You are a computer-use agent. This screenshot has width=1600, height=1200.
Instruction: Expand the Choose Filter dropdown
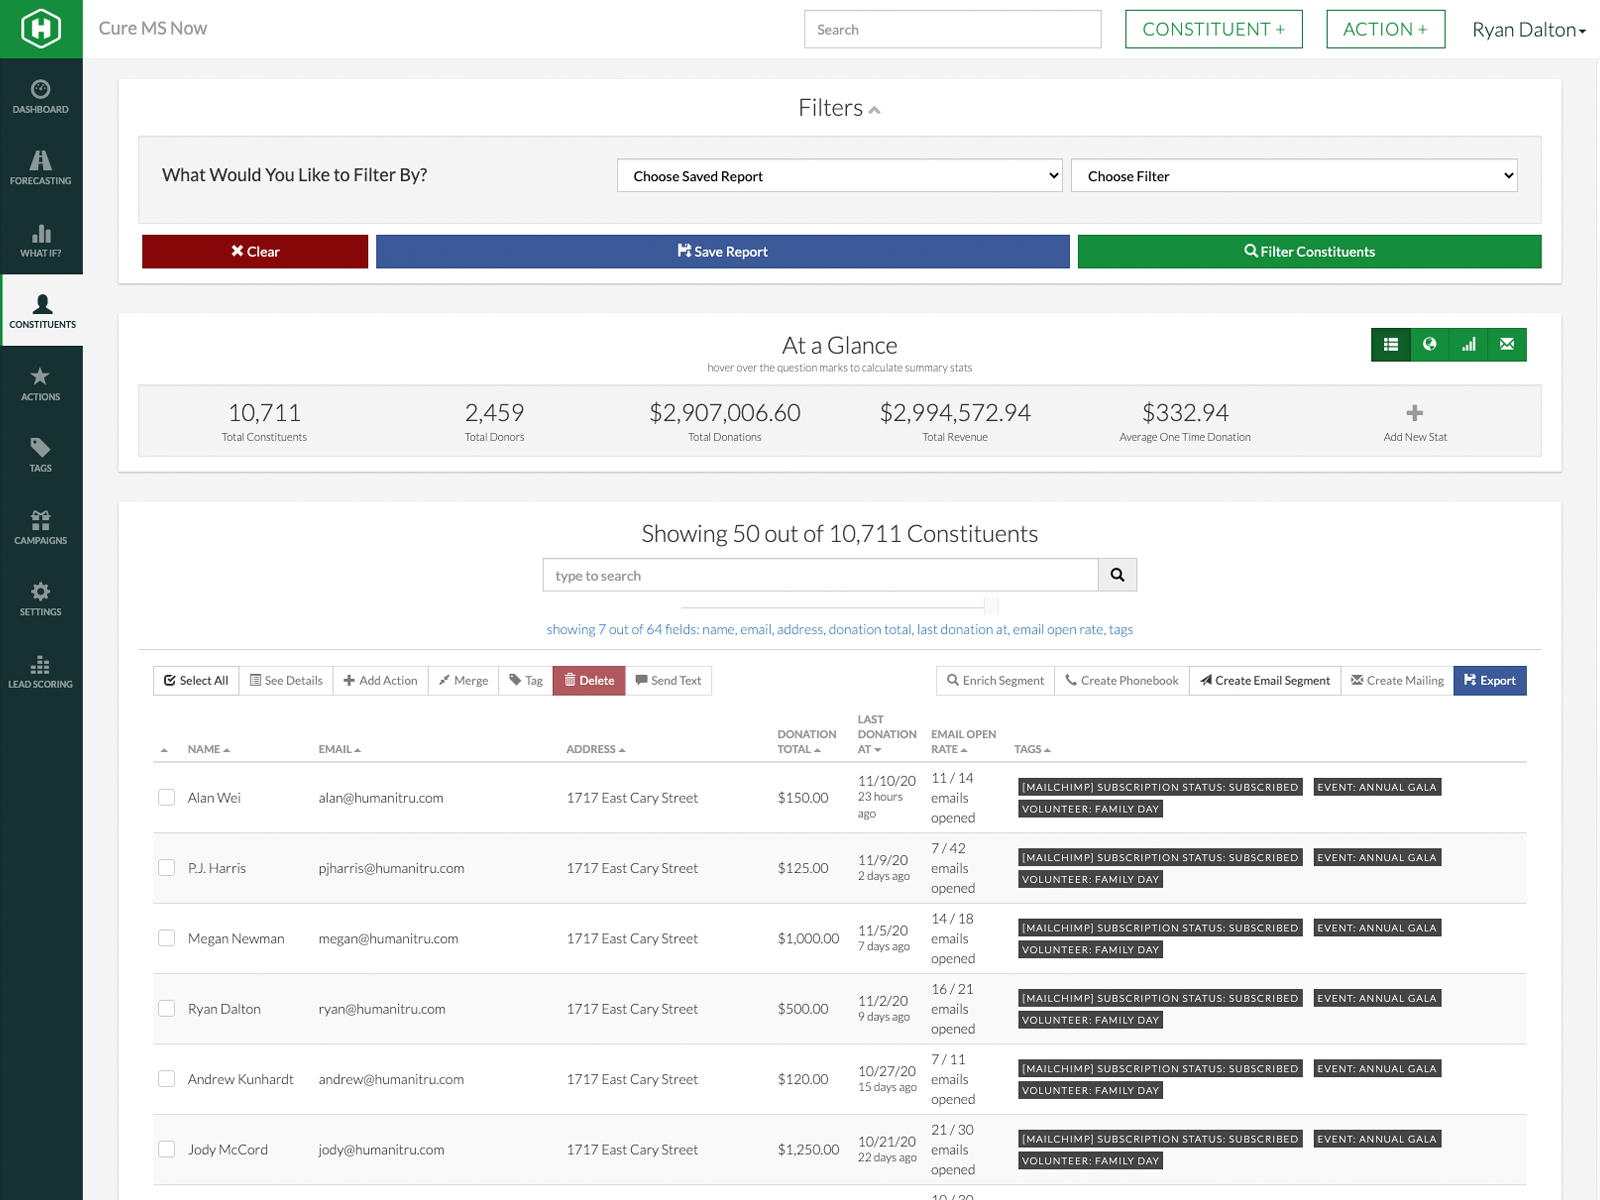tap(1294, 176)
